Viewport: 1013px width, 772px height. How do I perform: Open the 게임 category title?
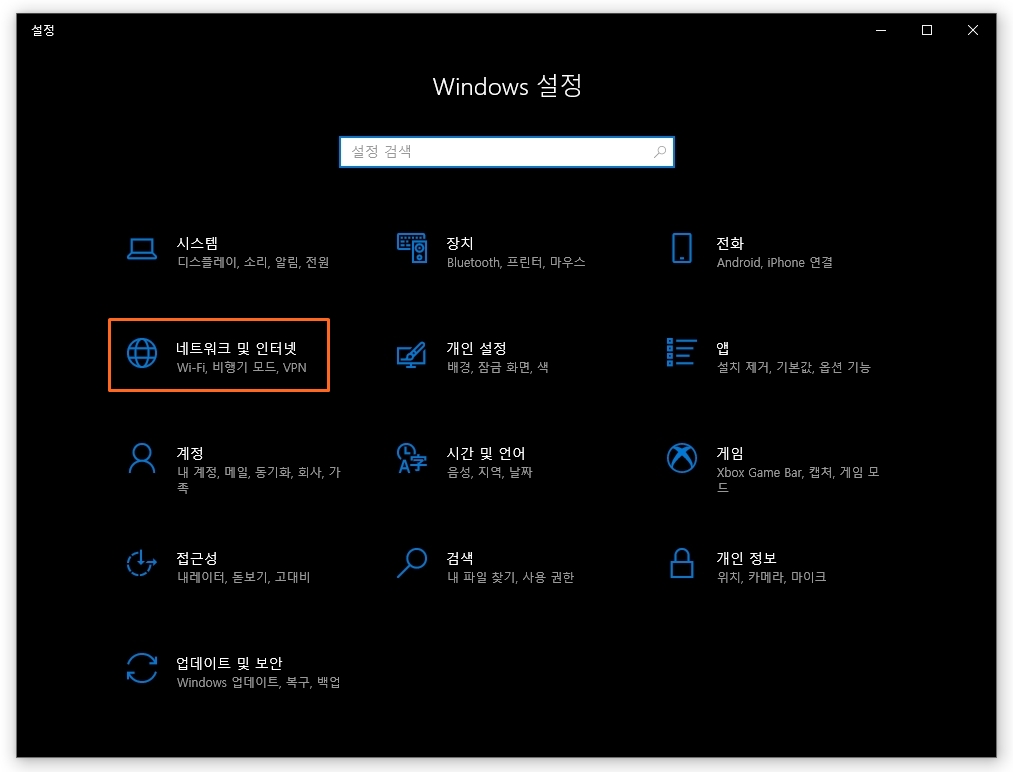point(730,453)
